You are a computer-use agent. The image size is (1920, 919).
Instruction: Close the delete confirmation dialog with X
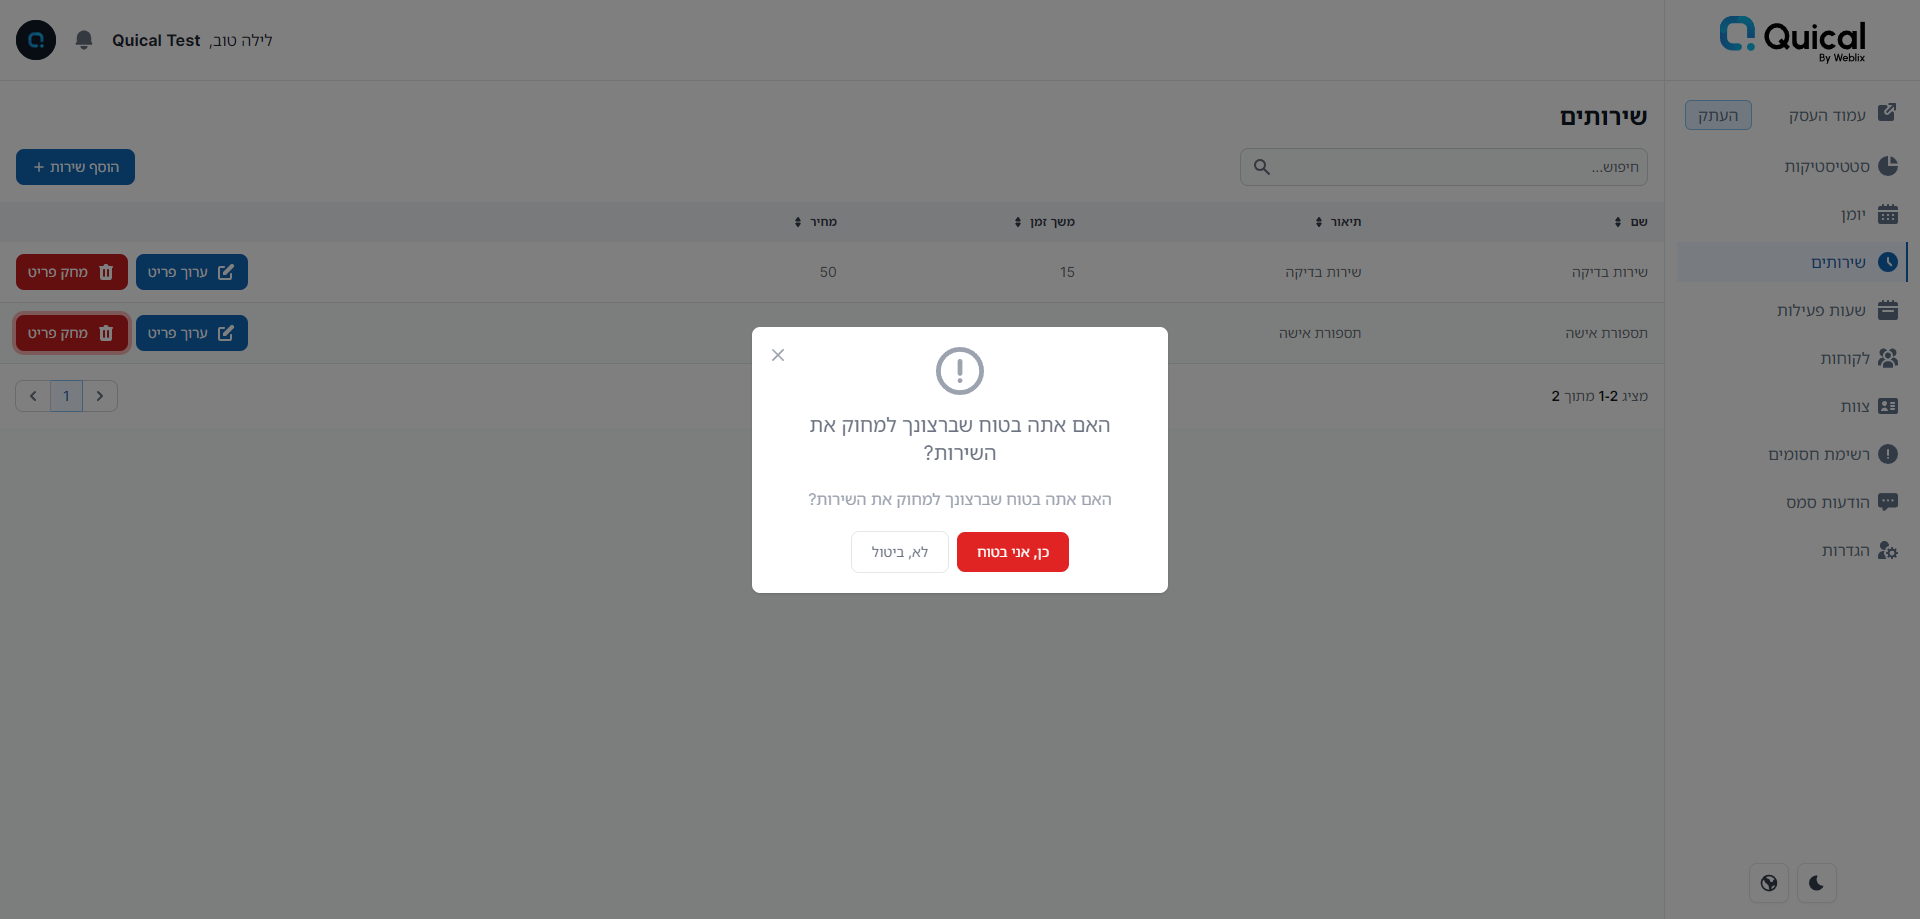(x=778, y=355)
